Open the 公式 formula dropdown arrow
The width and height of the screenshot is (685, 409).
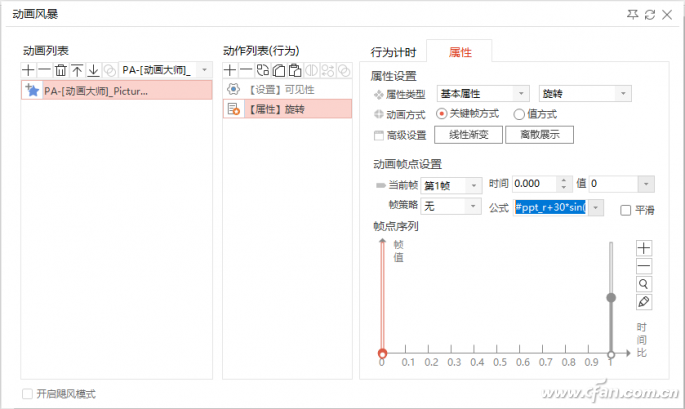click(595, 208)
